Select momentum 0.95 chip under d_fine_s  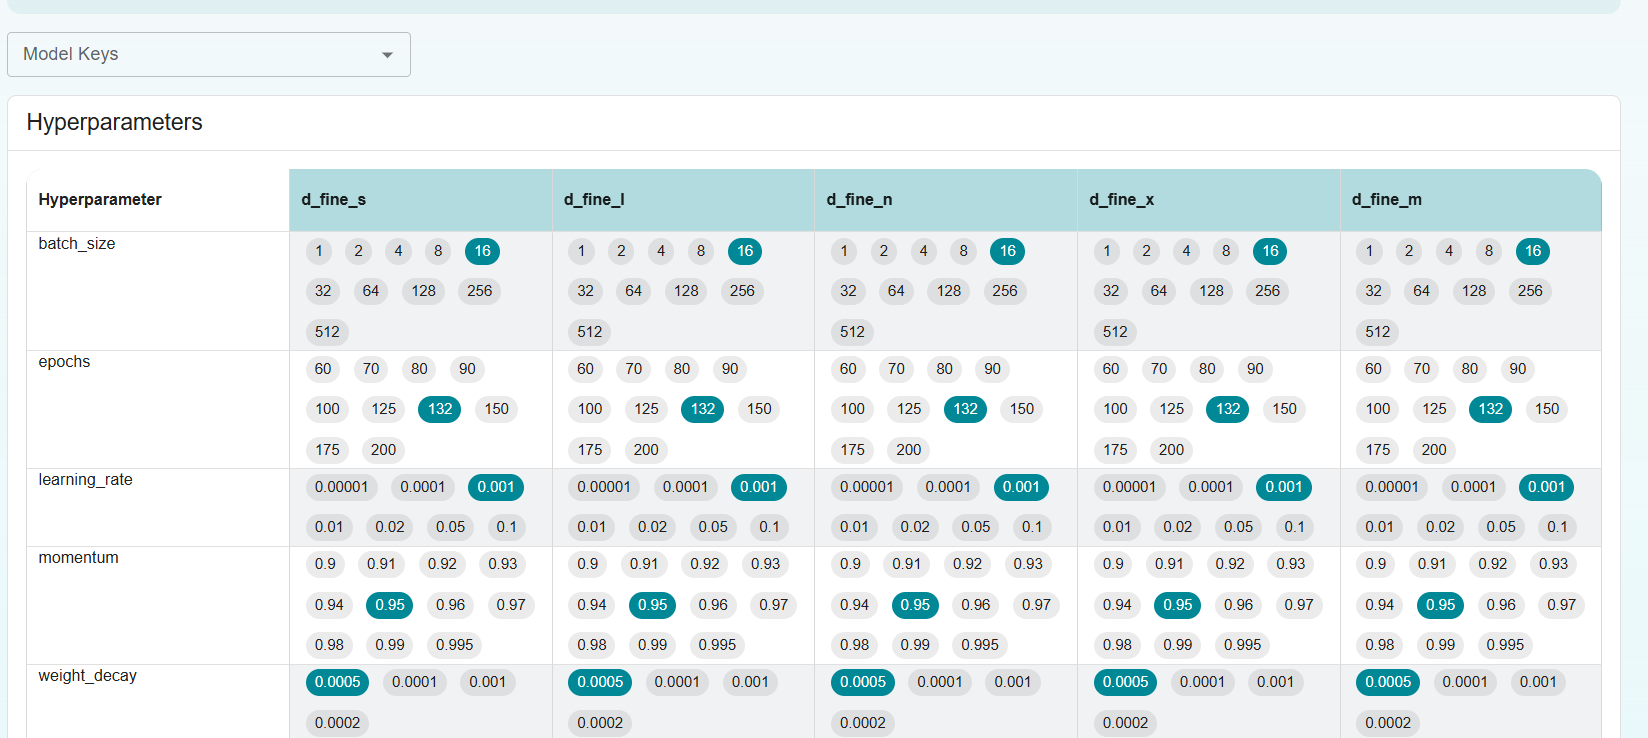[390, 605]
